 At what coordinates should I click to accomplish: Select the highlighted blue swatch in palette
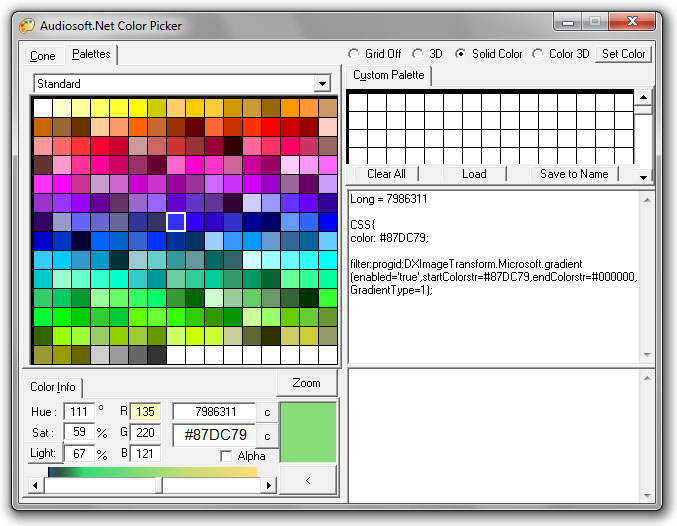coord(176,222)
